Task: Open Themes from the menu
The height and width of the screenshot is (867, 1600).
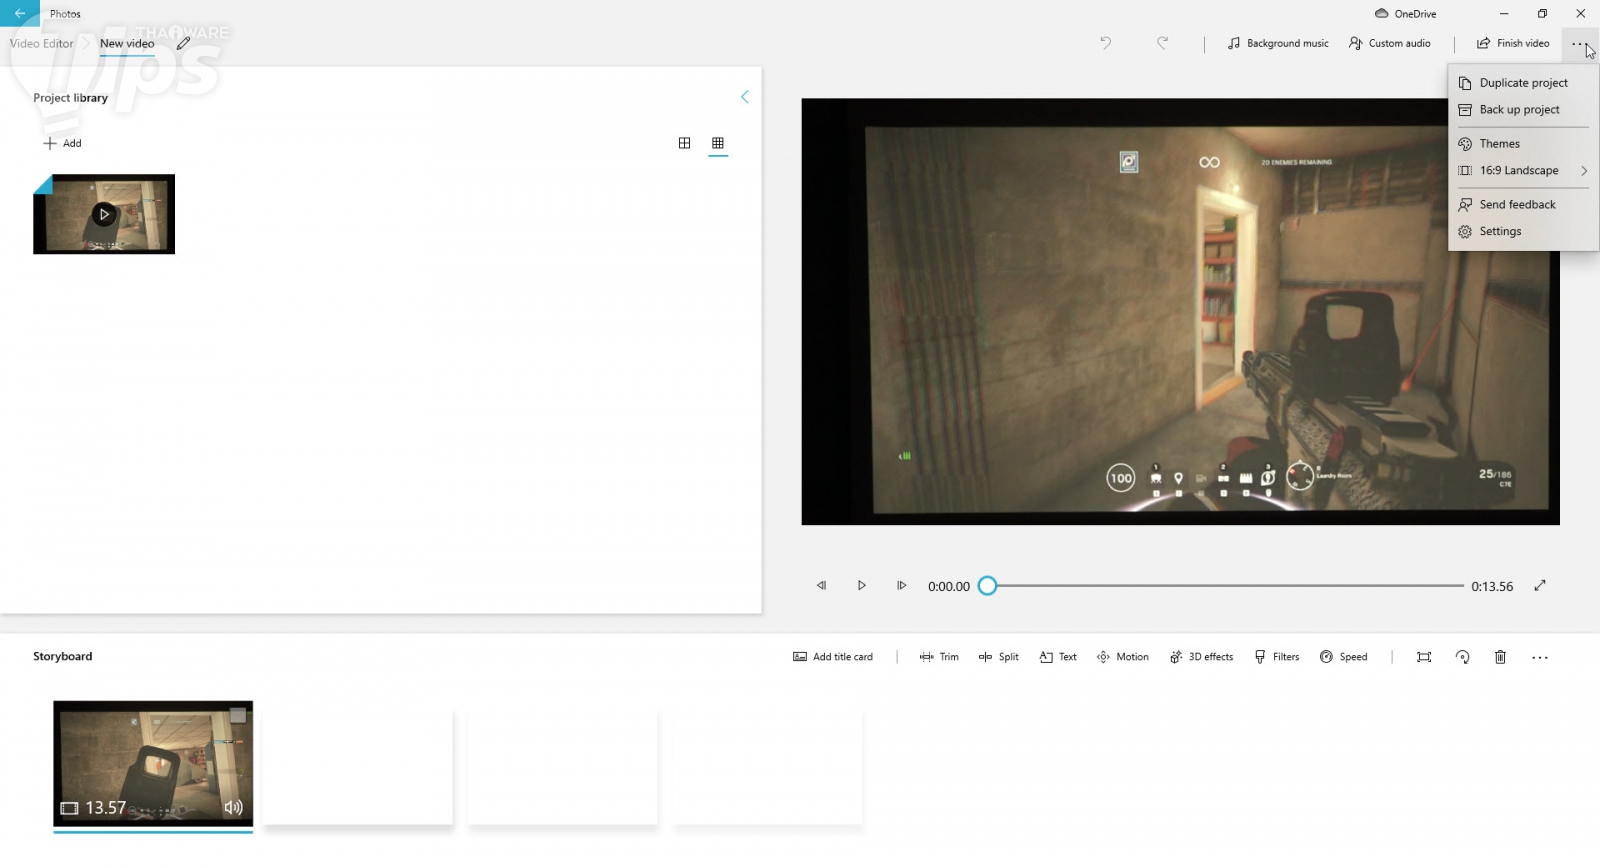Action: (1523, 144)
